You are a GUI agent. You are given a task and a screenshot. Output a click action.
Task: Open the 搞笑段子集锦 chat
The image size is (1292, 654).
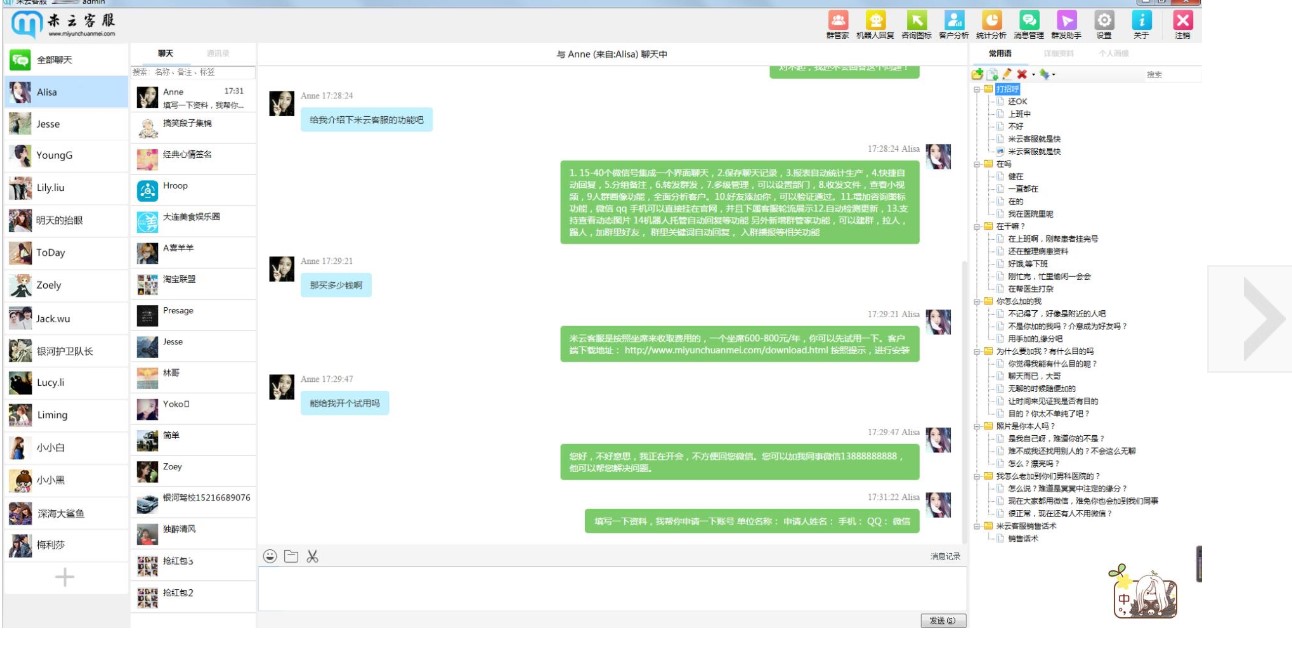[x=193, y=128]
